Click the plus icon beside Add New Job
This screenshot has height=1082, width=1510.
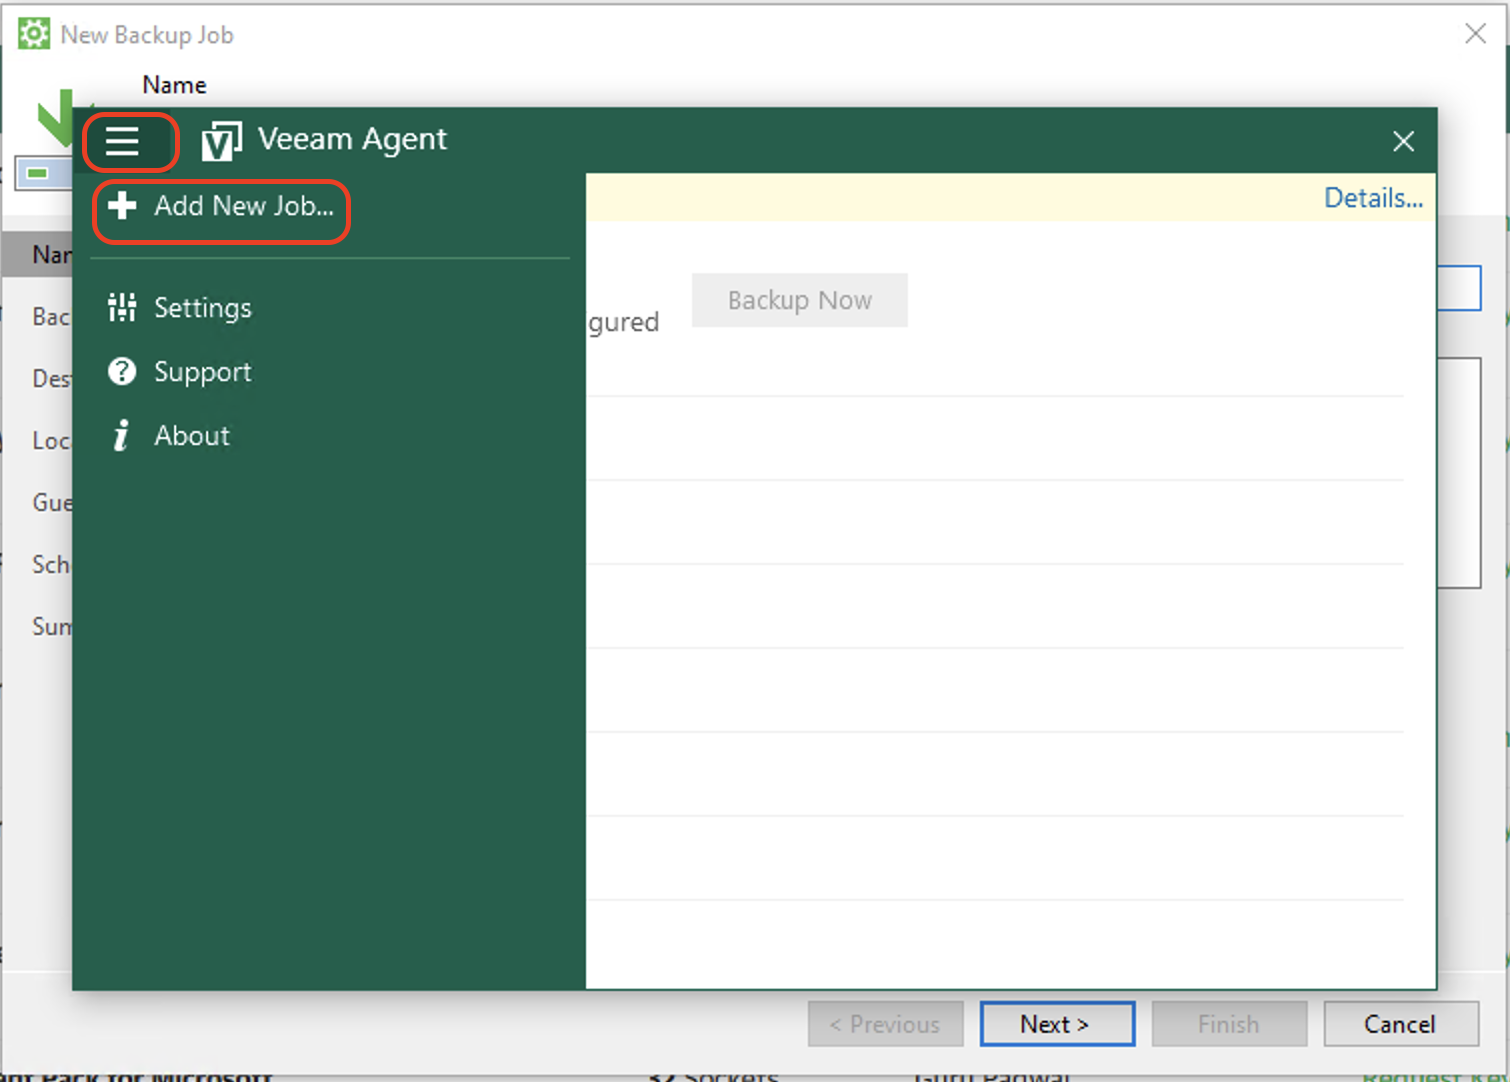coord(122,205)
